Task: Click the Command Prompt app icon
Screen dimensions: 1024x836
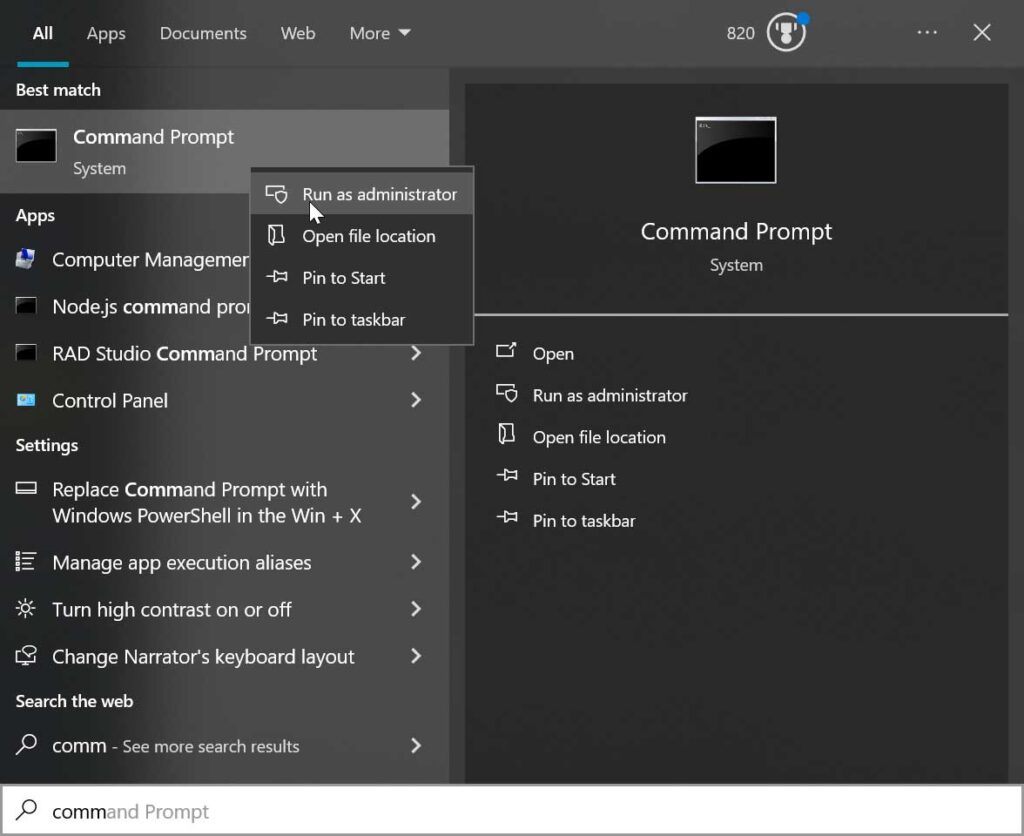Action: (35, 146)
